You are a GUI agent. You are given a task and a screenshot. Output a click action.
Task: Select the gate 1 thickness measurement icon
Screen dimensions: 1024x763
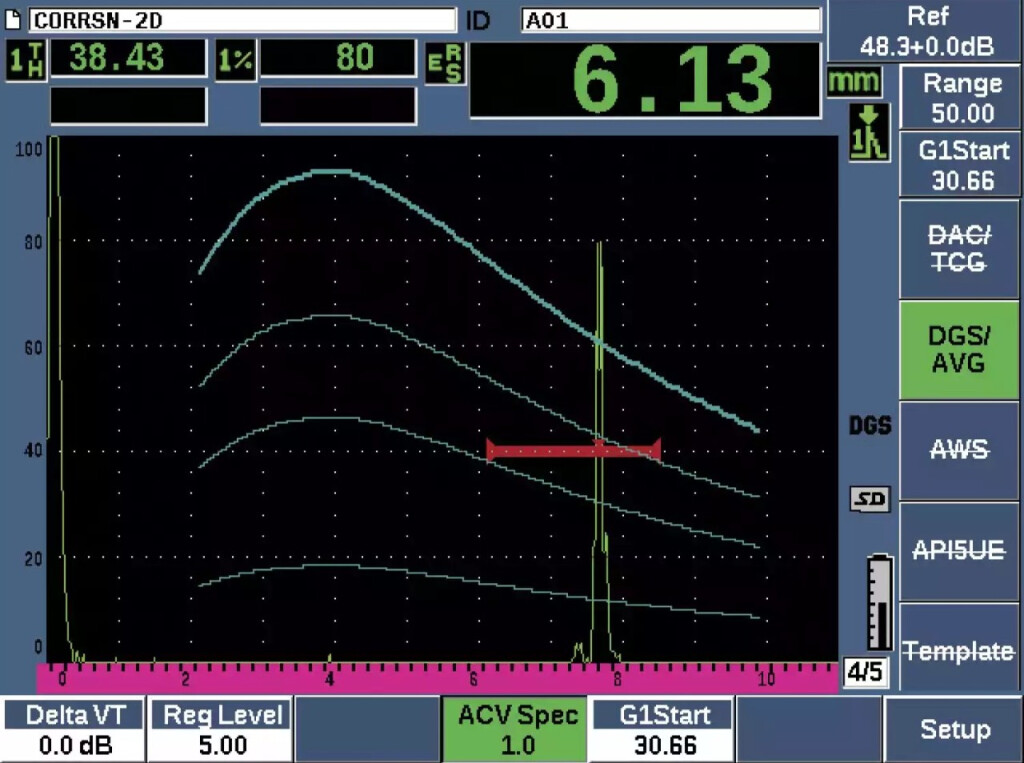(21, 61)
